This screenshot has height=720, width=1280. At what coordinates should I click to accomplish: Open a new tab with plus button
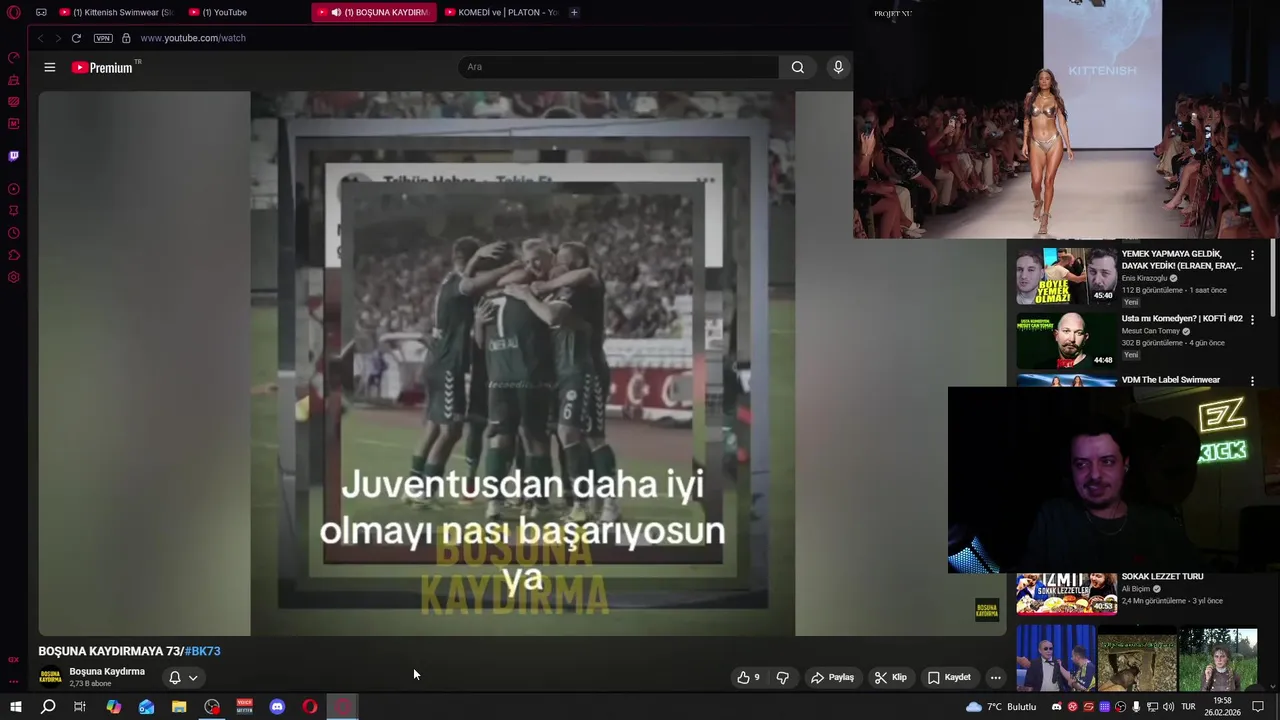(x=574, y=12)
